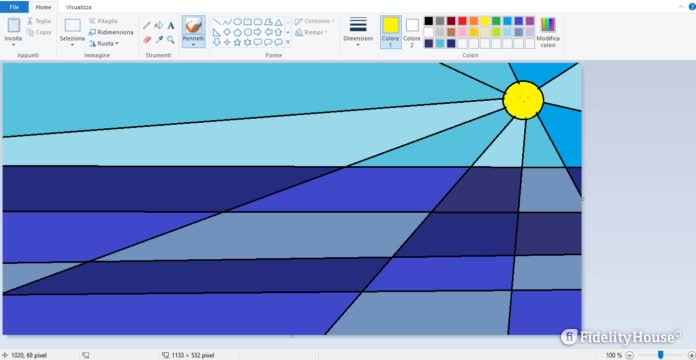This screenshot has width=696, height=360.
Task: Expand the Ruota rotate menu
Action: click(103, 44)
